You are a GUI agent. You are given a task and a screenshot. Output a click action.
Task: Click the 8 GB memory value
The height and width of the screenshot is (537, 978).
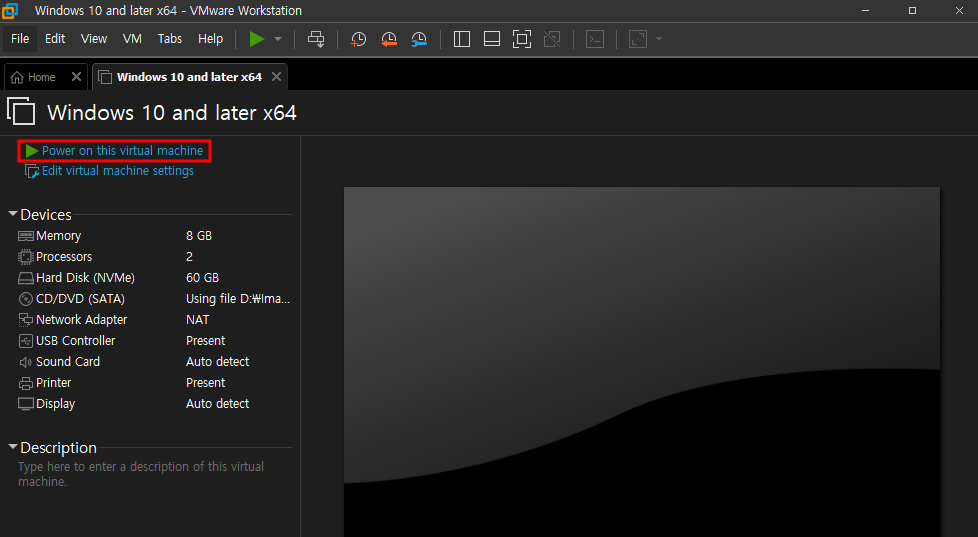point(199,236)
